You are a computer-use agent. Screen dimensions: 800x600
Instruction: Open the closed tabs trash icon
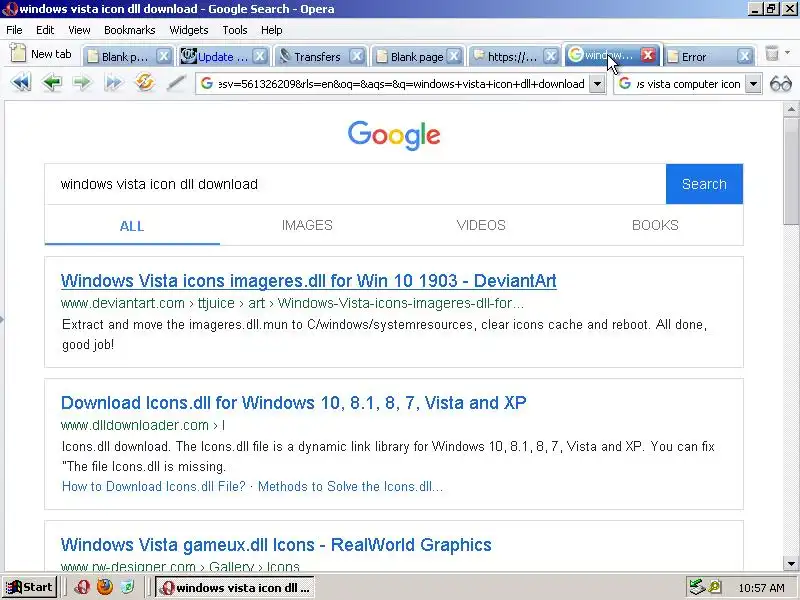pyautogui.click(x=772, y=54)
